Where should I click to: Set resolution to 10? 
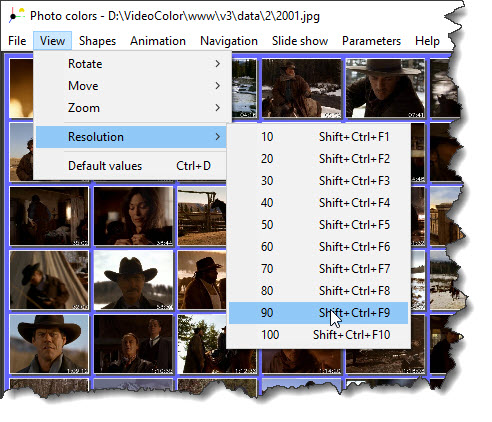(x=318, y=137)
